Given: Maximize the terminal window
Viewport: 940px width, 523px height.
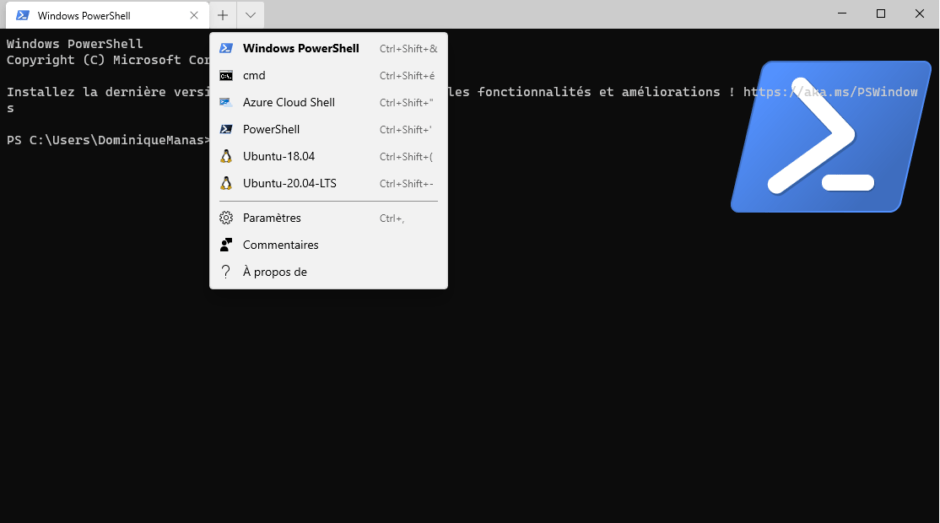Looking at the screenshot, I should [x=880, y=14].
